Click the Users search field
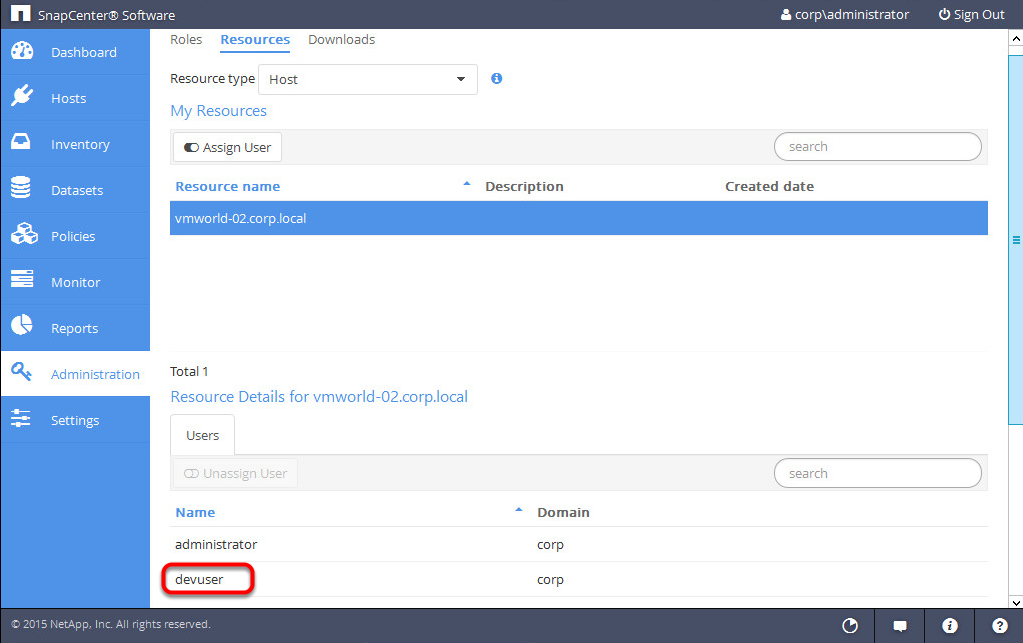The width and height of the screenshot is (1023, 643). point(878,473)
